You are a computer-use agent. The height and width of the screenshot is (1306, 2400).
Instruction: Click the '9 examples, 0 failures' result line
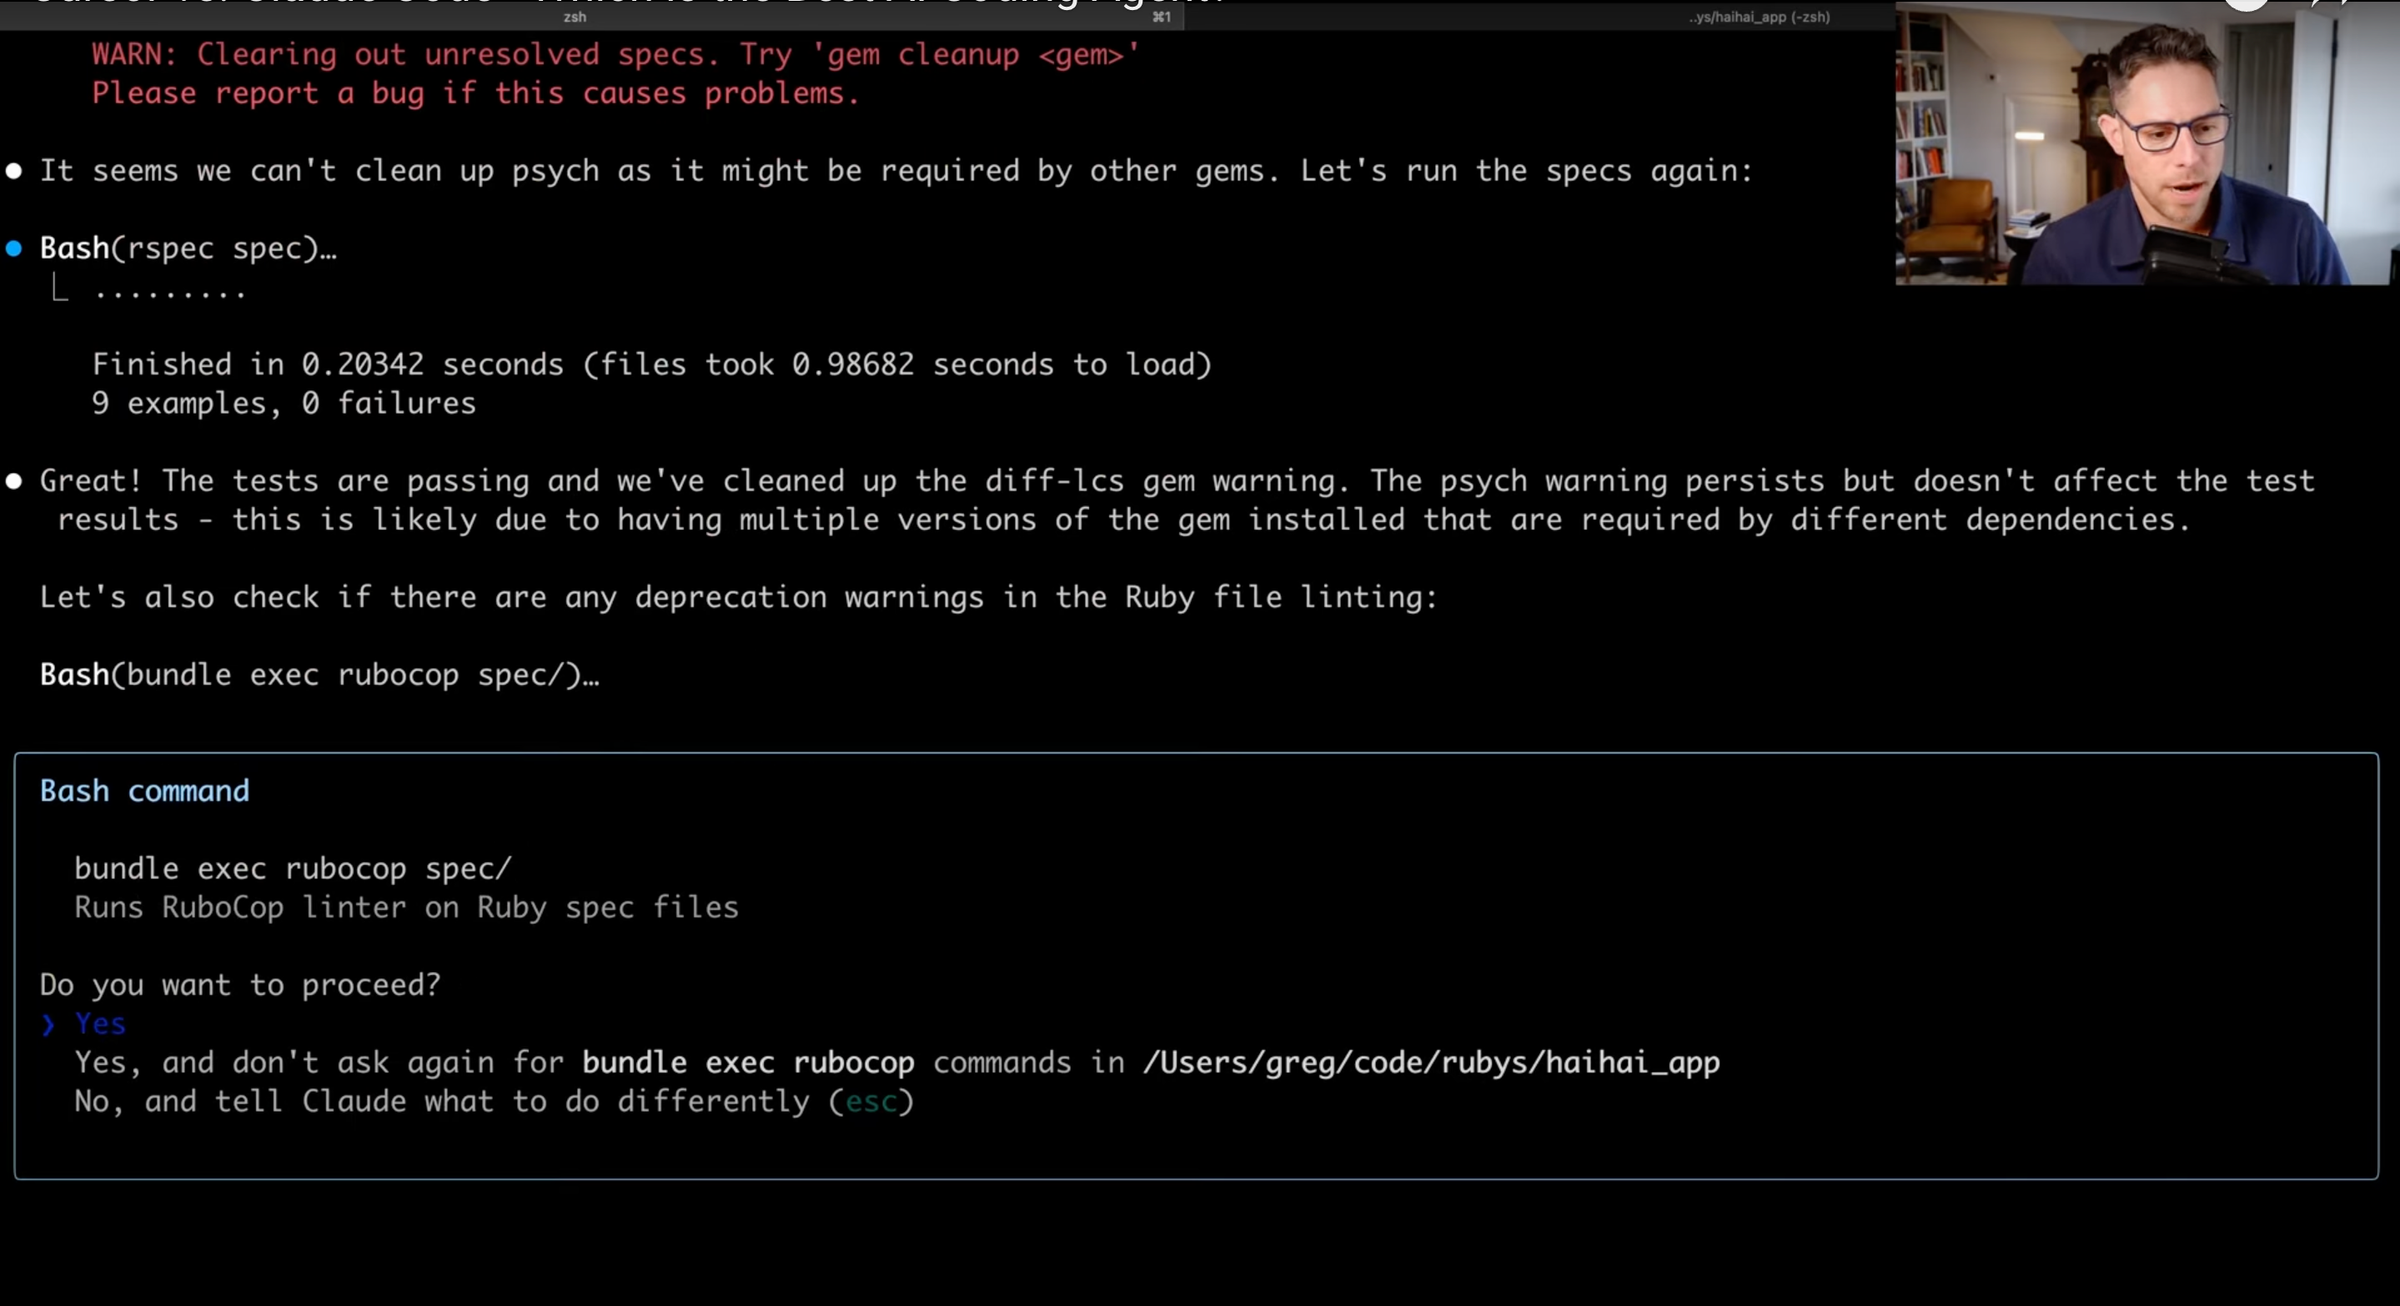(284, 404)
